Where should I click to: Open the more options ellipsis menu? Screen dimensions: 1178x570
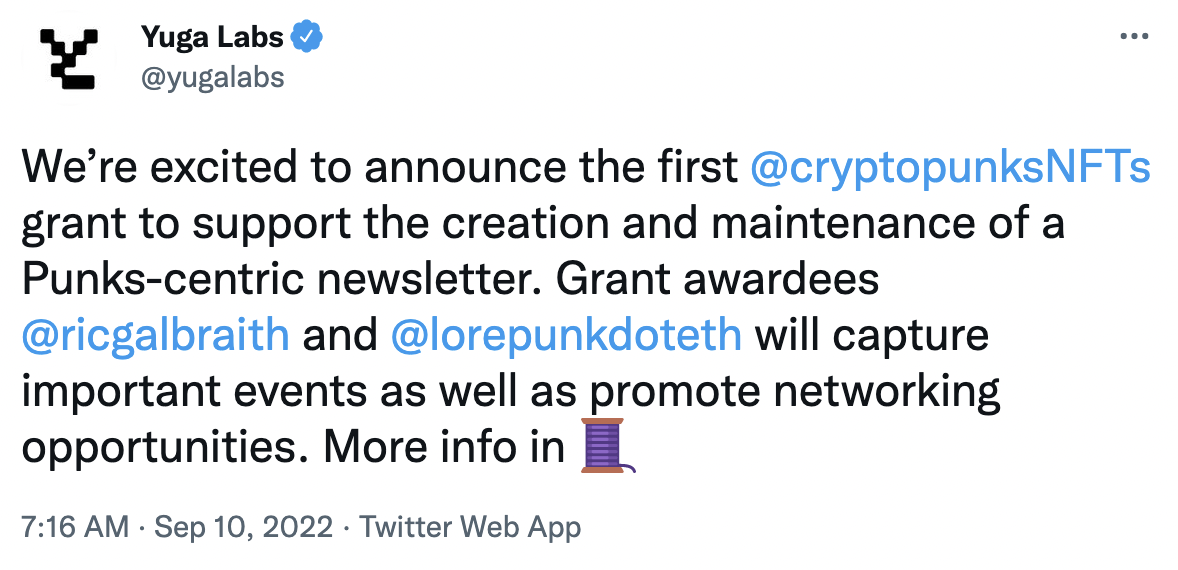[1134, 37]
